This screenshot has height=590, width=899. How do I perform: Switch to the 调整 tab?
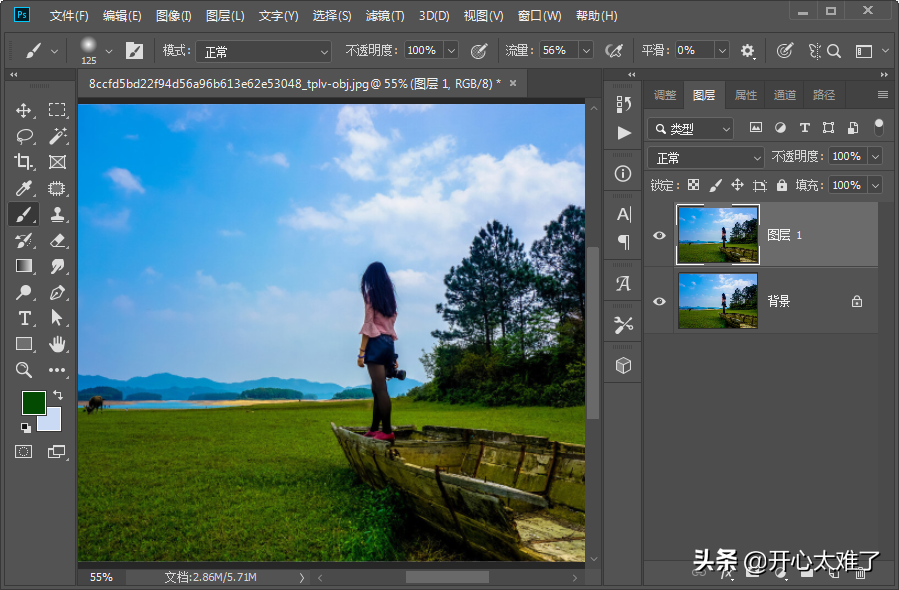(665, 95)
